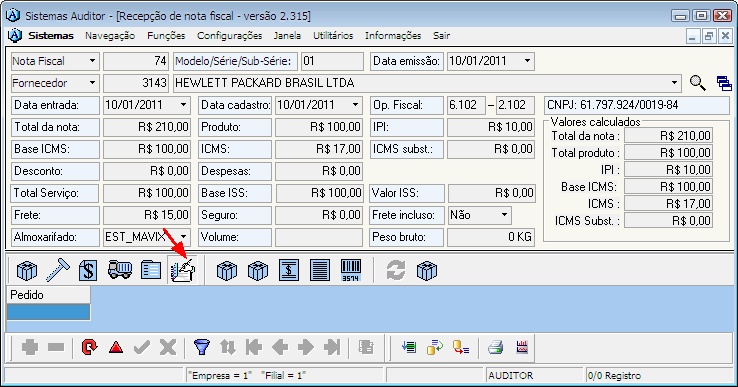Go to last record arrow icon

[x=332, y=347]
